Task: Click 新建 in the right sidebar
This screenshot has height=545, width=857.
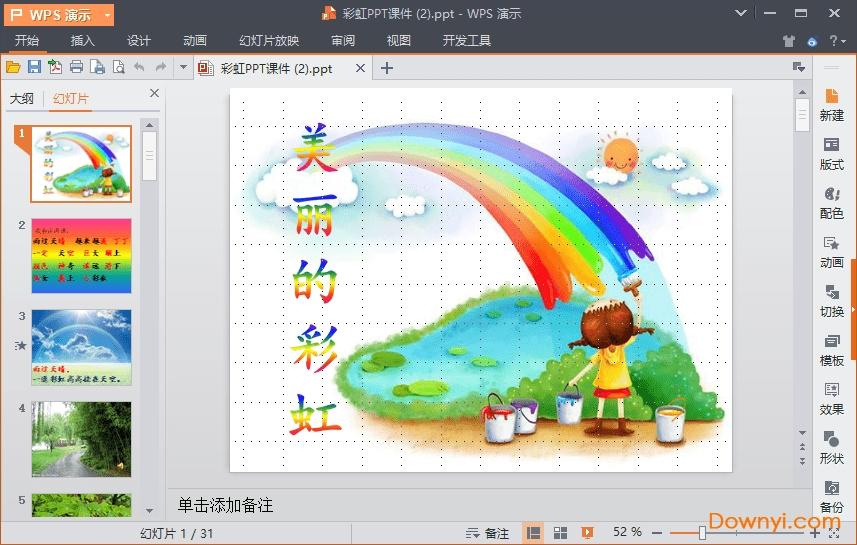Action: coord(831,105)
